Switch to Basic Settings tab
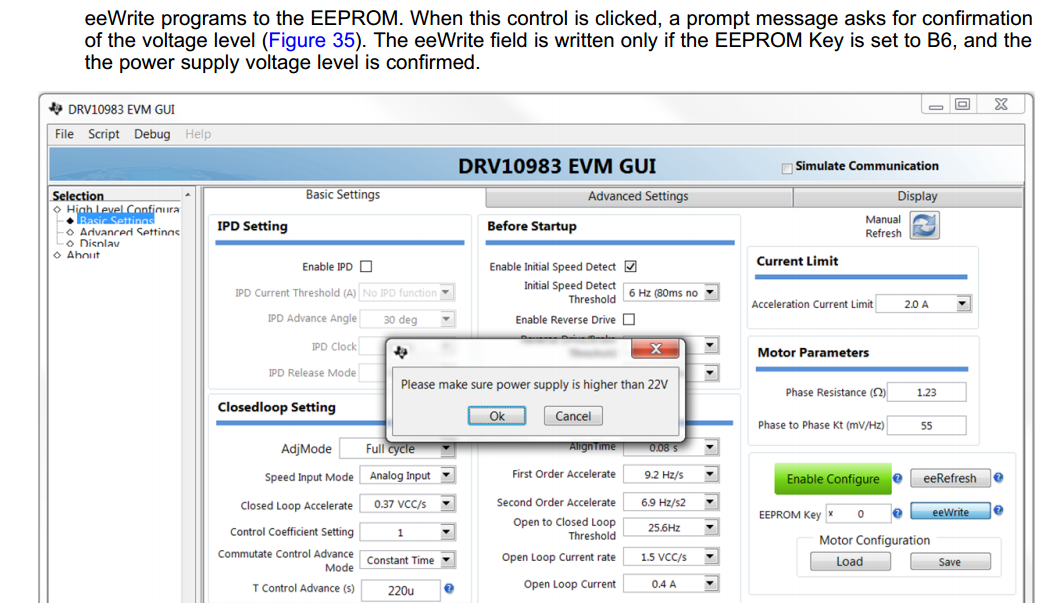 pos(343,195)
